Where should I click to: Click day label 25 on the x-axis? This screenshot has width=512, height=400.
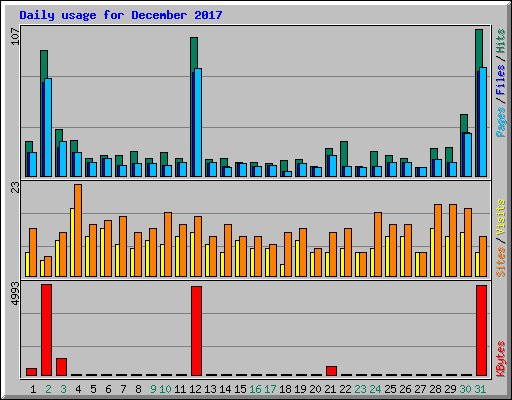pos(390,389)
